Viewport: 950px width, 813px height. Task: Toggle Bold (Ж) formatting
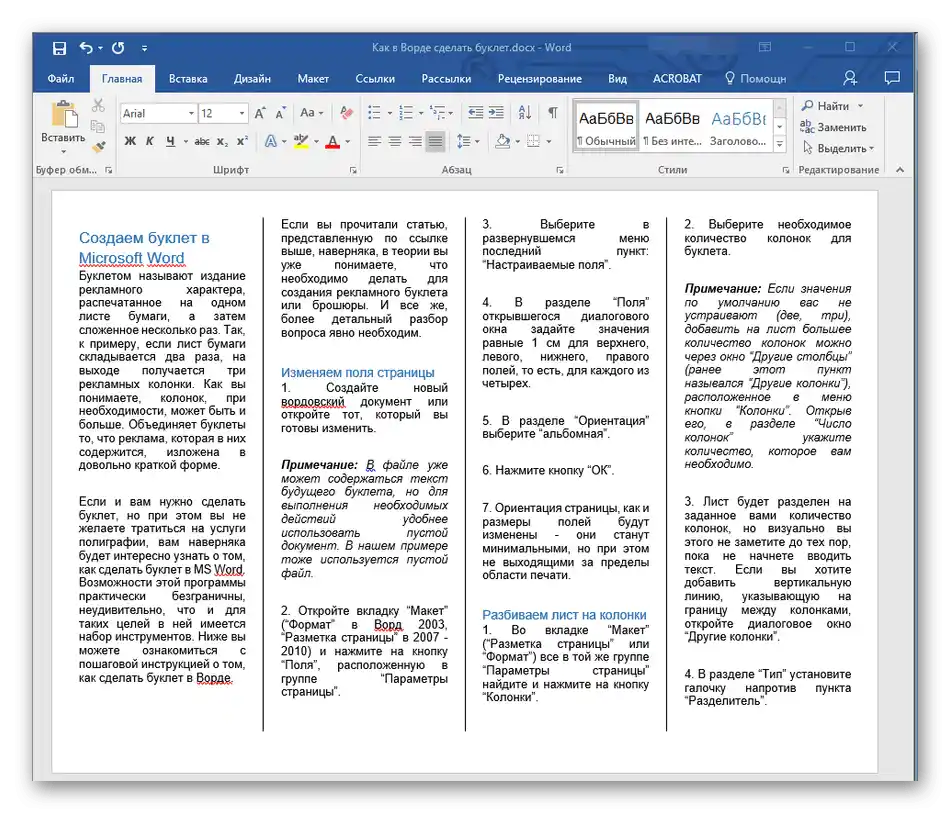[x=130, y=142]
